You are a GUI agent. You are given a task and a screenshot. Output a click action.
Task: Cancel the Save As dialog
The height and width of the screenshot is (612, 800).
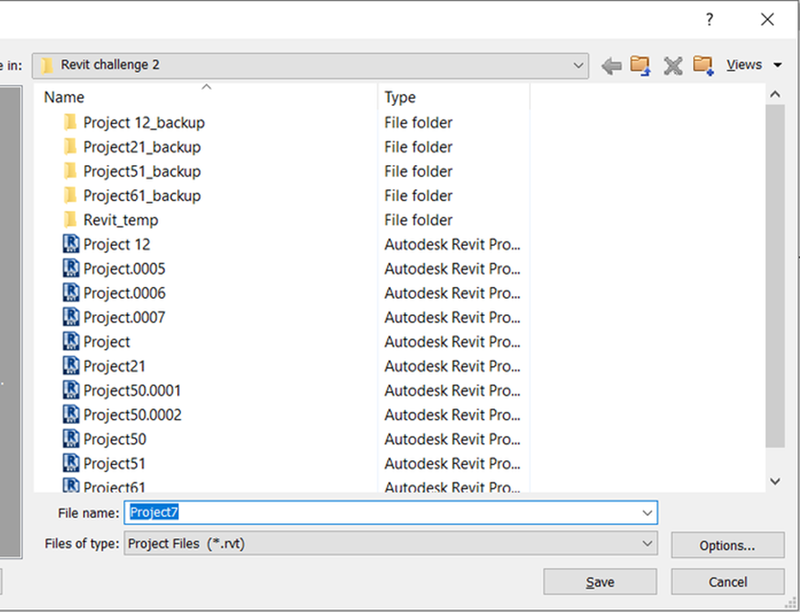tap(728, 582)
